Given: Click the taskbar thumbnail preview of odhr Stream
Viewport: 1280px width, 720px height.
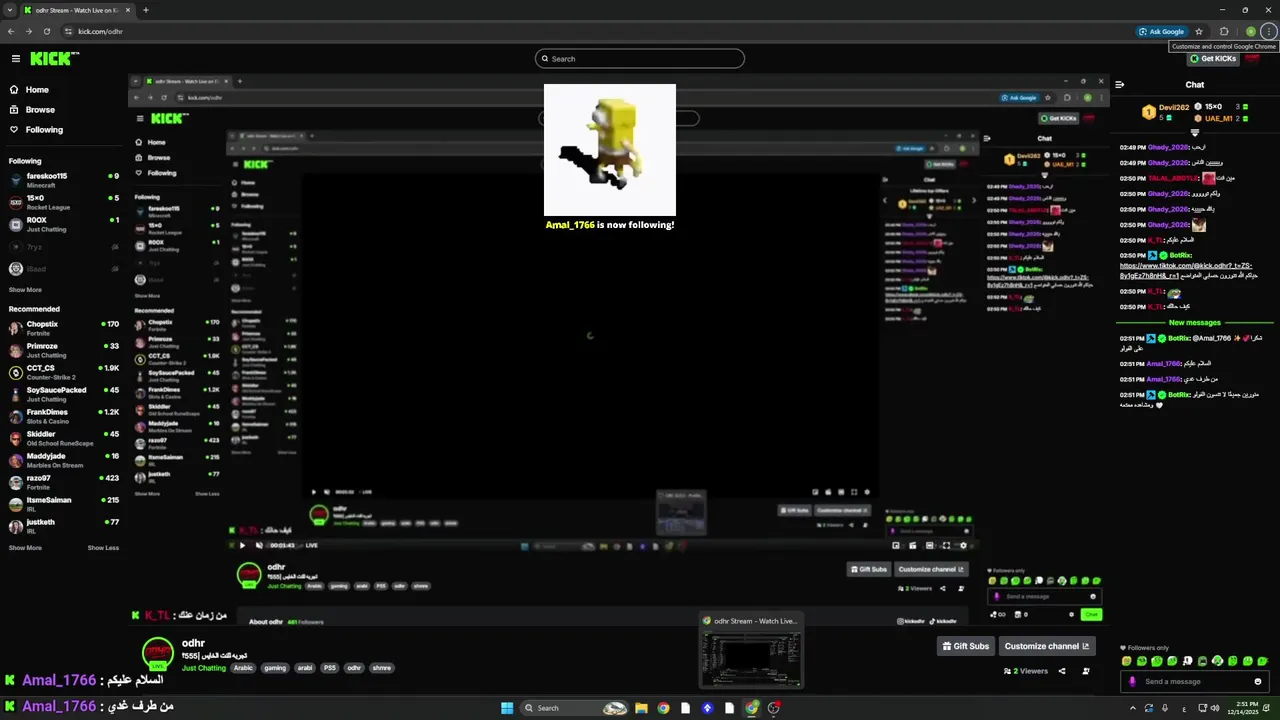Looking at the screenshot, I should tap(751, 651).
